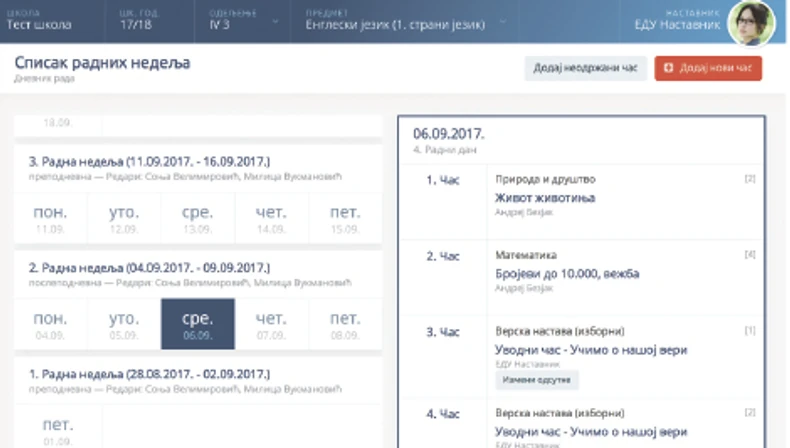Click the teacher profile avatar

pyautogui.click(x=751, y=22)
